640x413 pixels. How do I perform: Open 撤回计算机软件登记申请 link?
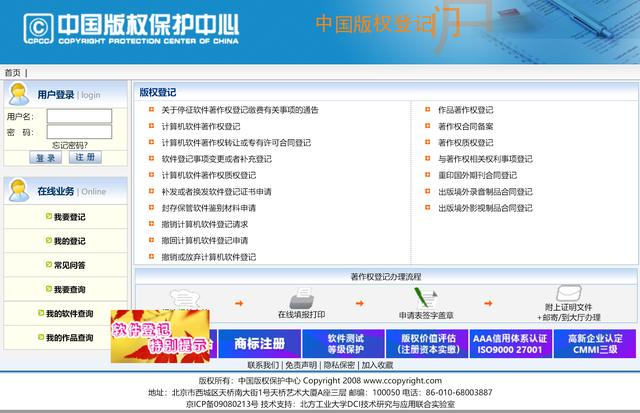[205, 240]
